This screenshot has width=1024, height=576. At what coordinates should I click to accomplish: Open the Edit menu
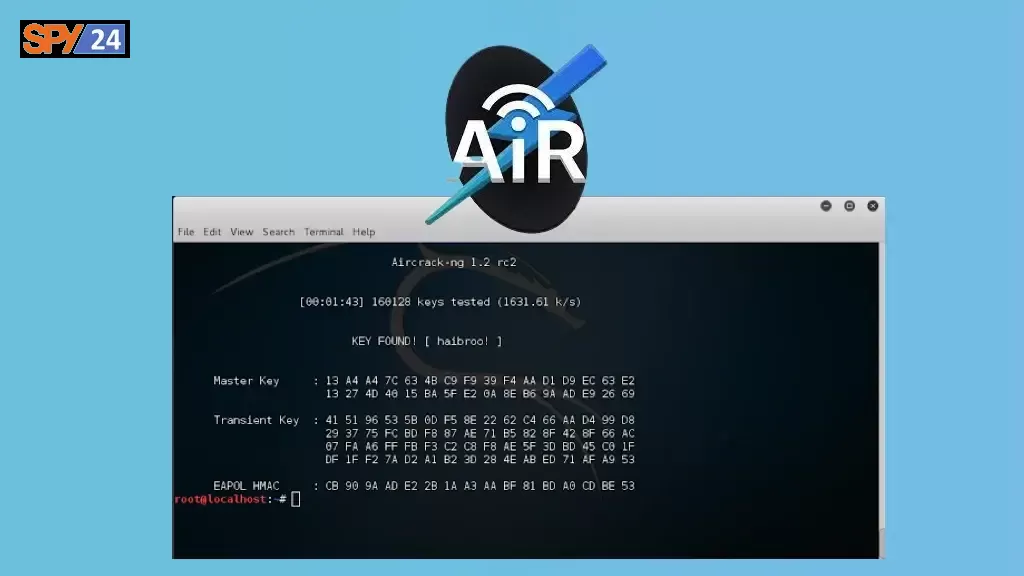coord(212,232)
